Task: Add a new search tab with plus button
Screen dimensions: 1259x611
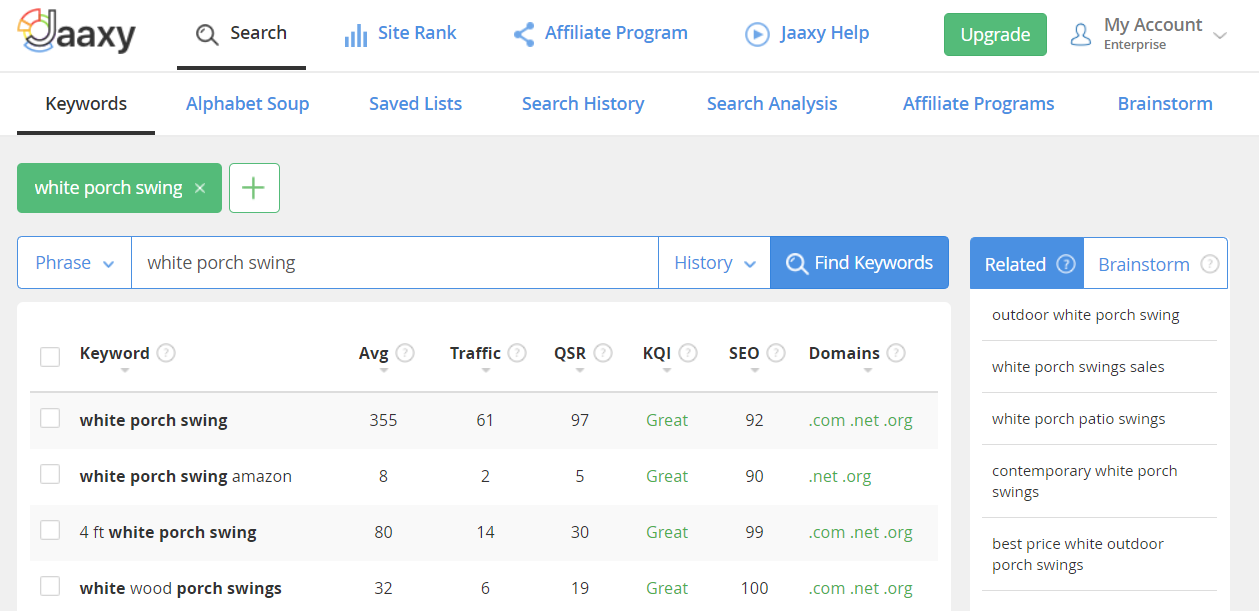Action: tap(254, 188)
